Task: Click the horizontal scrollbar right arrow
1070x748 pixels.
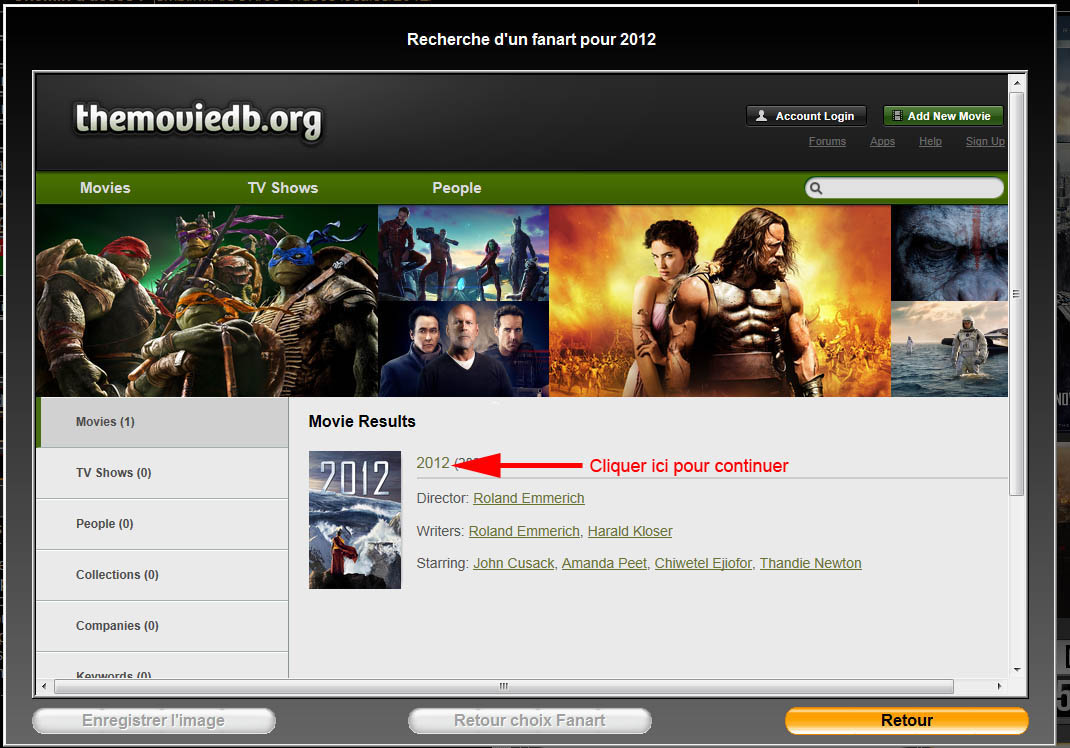Action: [999, 686]
